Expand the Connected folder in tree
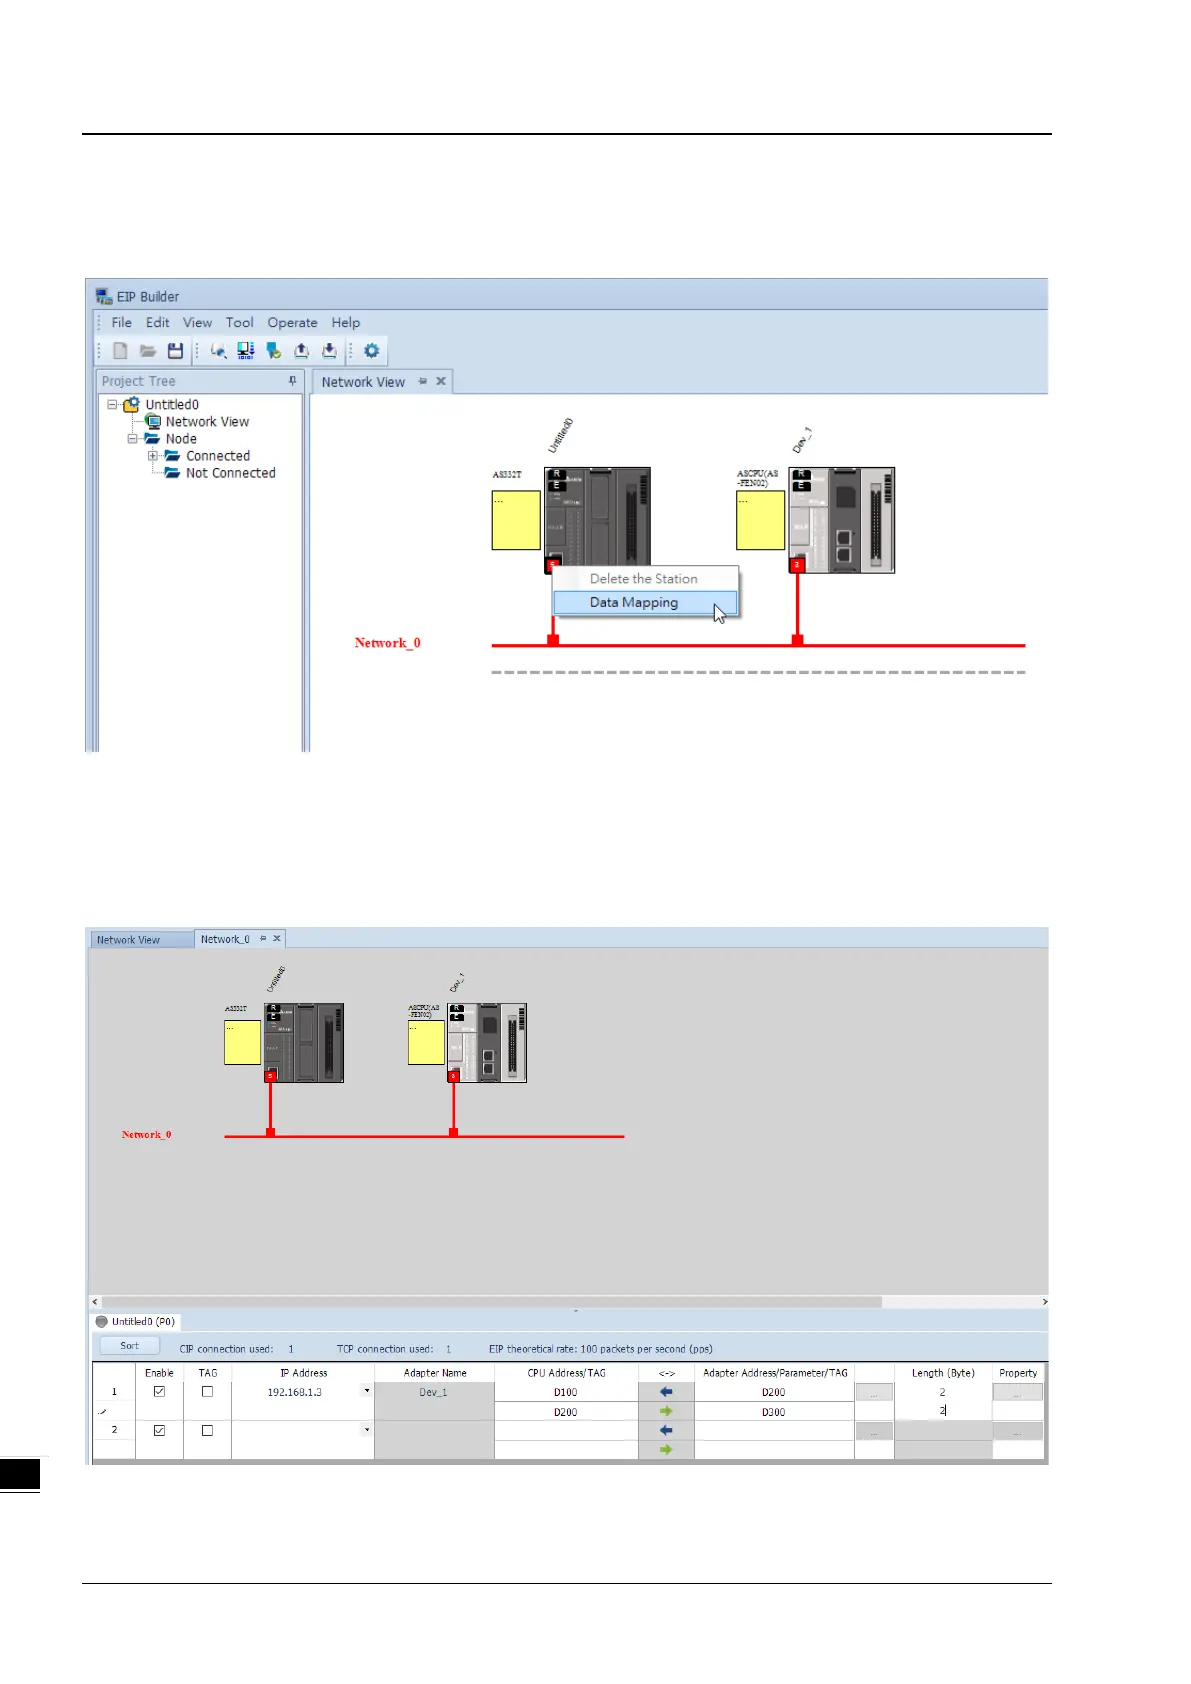Screen dimensions: 1191x1684 pos(153,456)
